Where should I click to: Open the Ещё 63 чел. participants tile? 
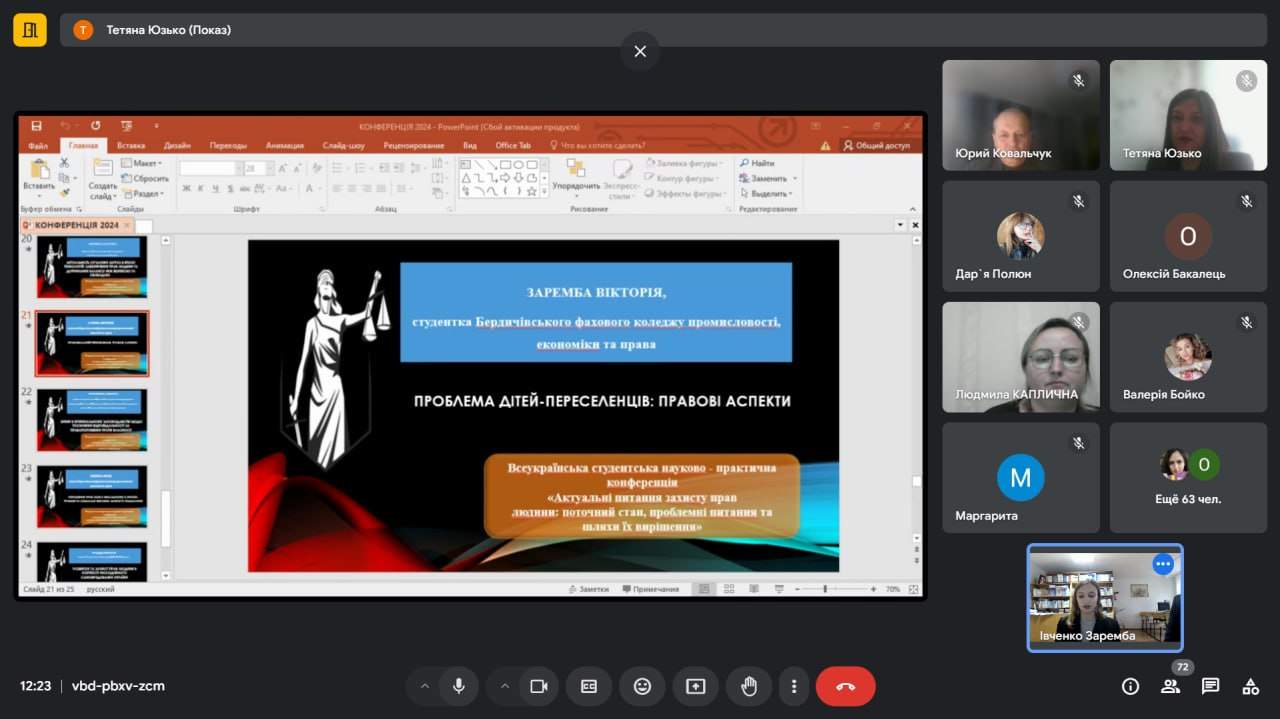[x=1188, y=477]
